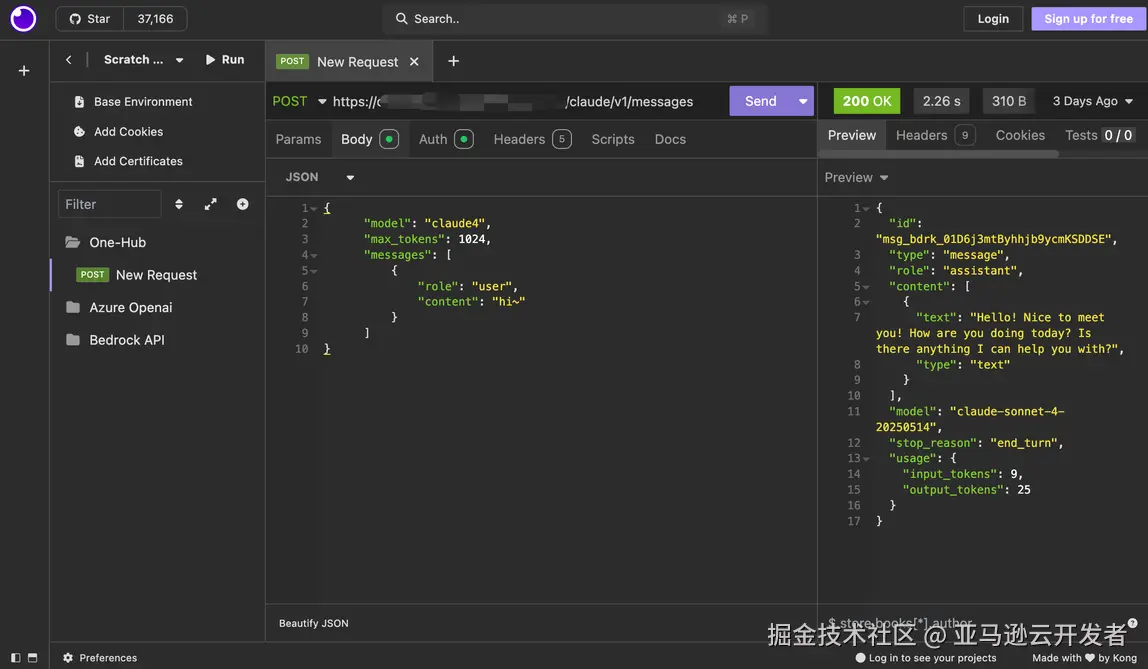Expand all folders using the arrows icon
The width and height of the screenshot is (1148, 669).
210,204
